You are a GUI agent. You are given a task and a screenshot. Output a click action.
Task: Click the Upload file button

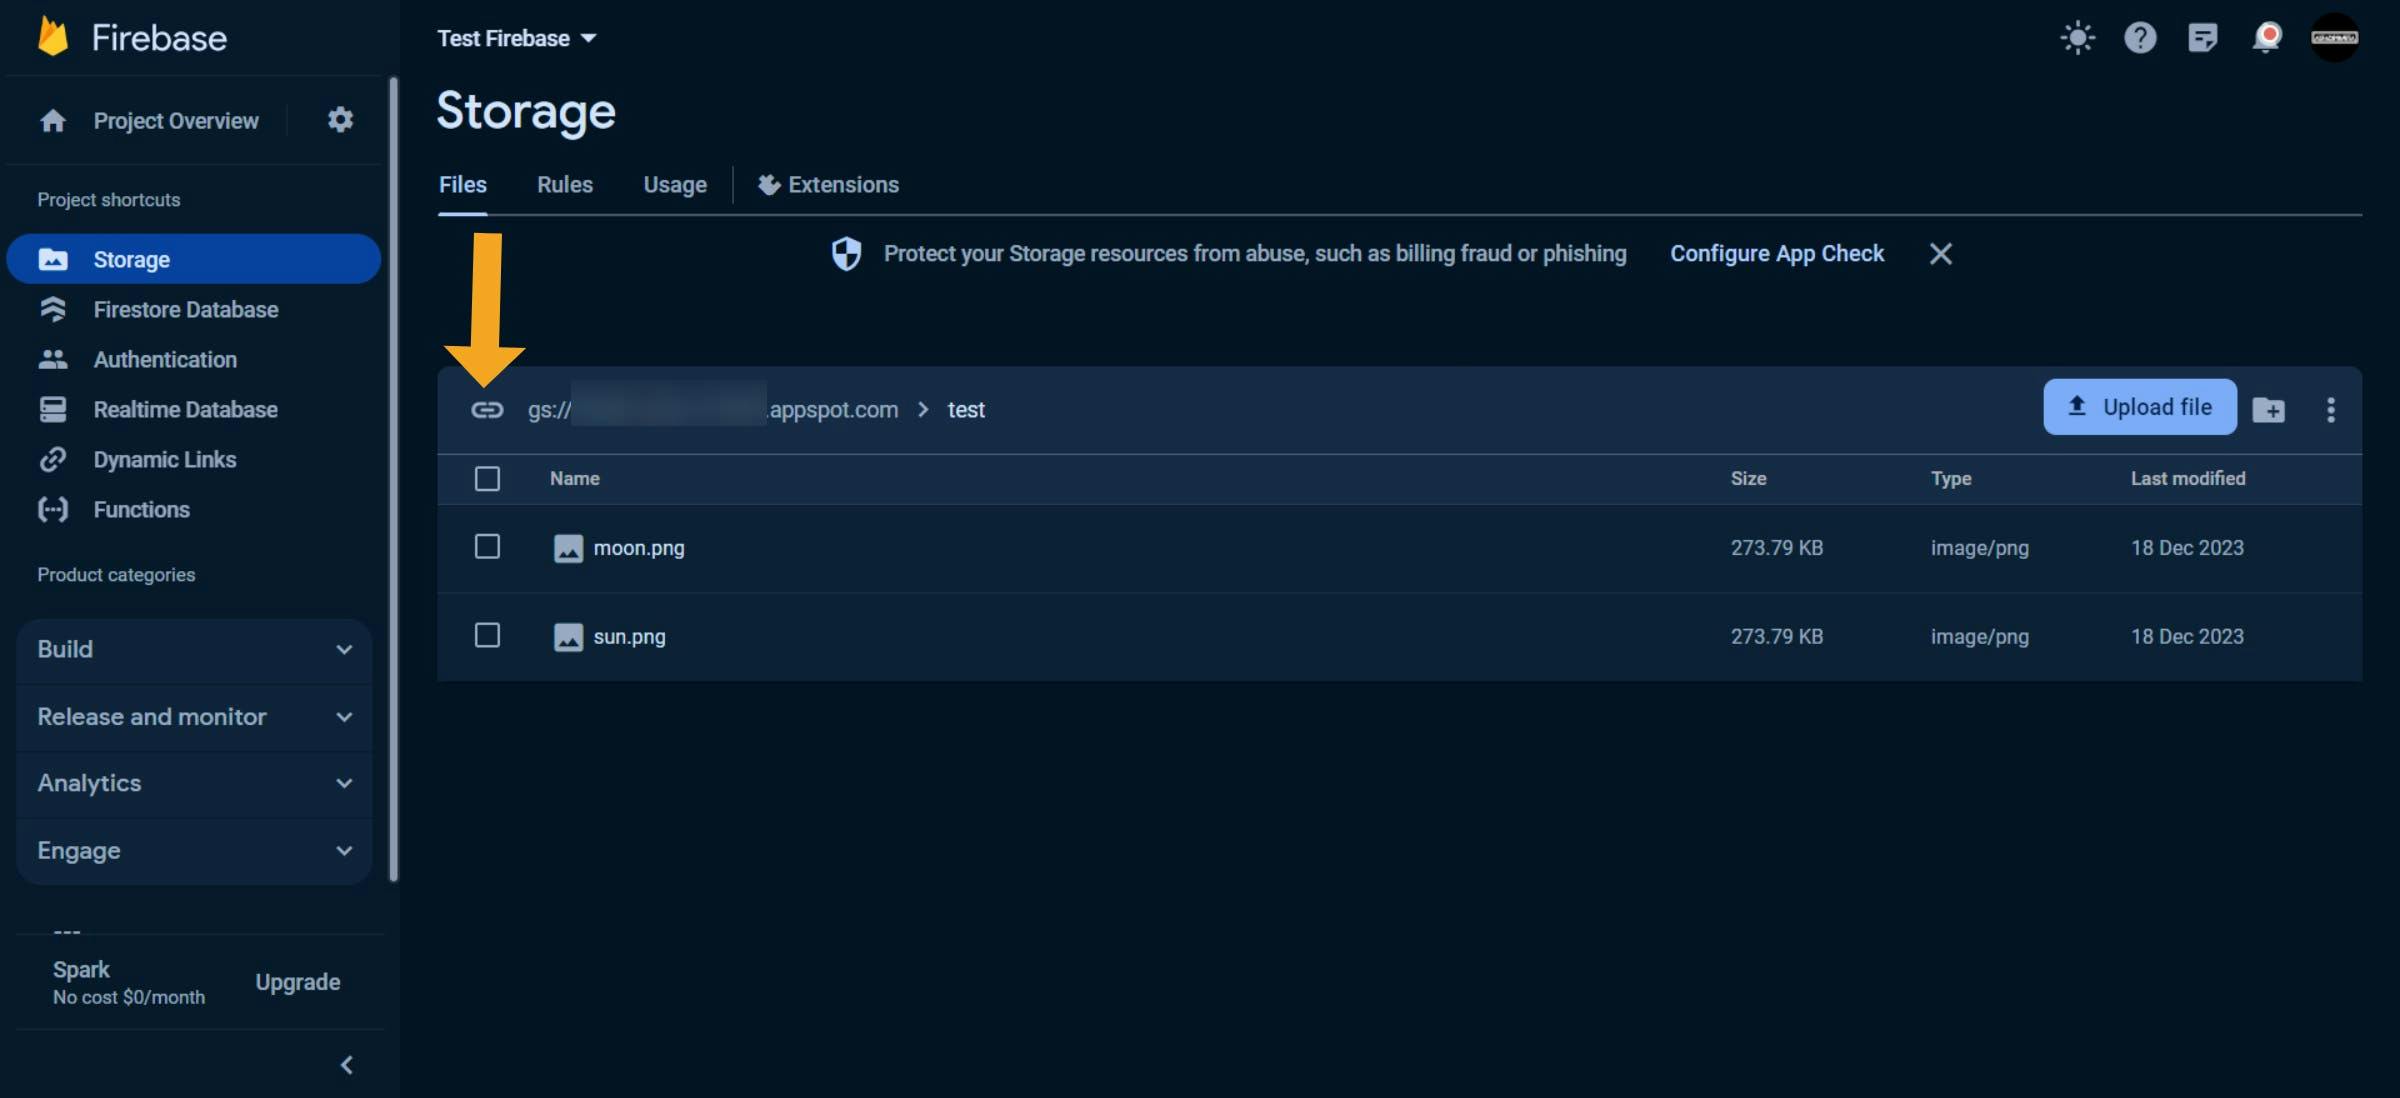click(2139, 407)
